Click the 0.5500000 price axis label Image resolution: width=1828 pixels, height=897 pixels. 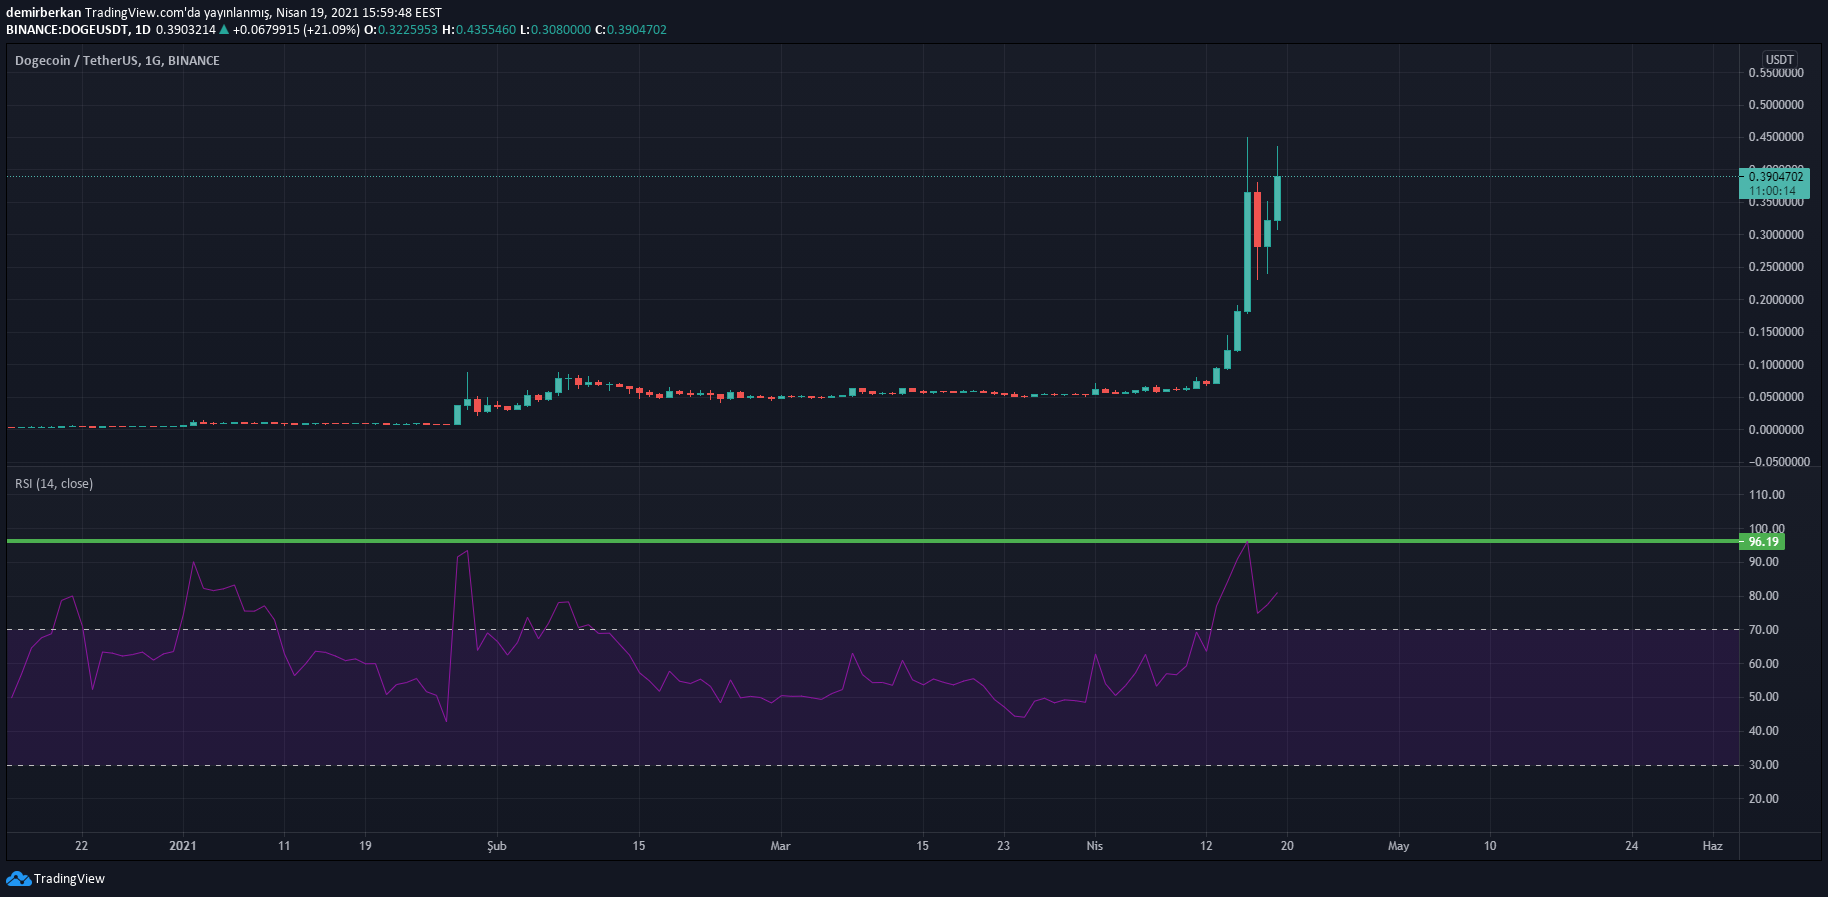pyautogui.click(x=1776, y=73)
